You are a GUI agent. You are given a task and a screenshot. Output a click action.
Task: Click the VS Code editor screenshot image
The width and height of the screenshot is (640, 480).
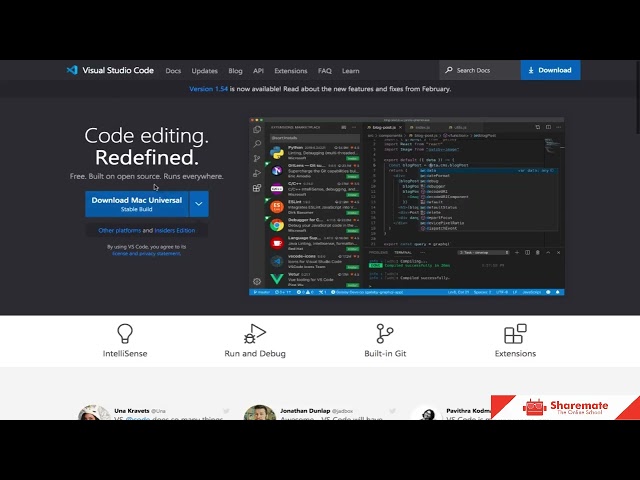pyautogui.click(x=407, y=207)
